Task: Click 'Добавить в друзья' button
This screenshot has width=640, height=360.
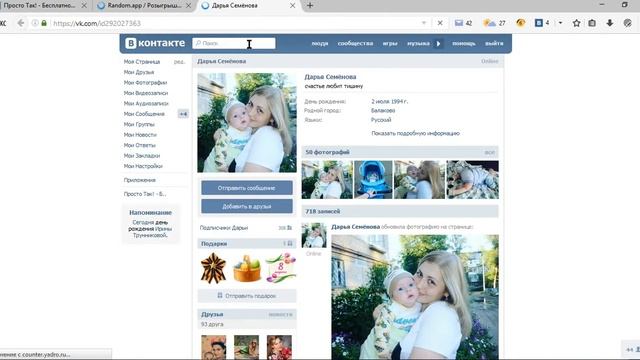Action: pyautogui.click(x=247, y=206)
